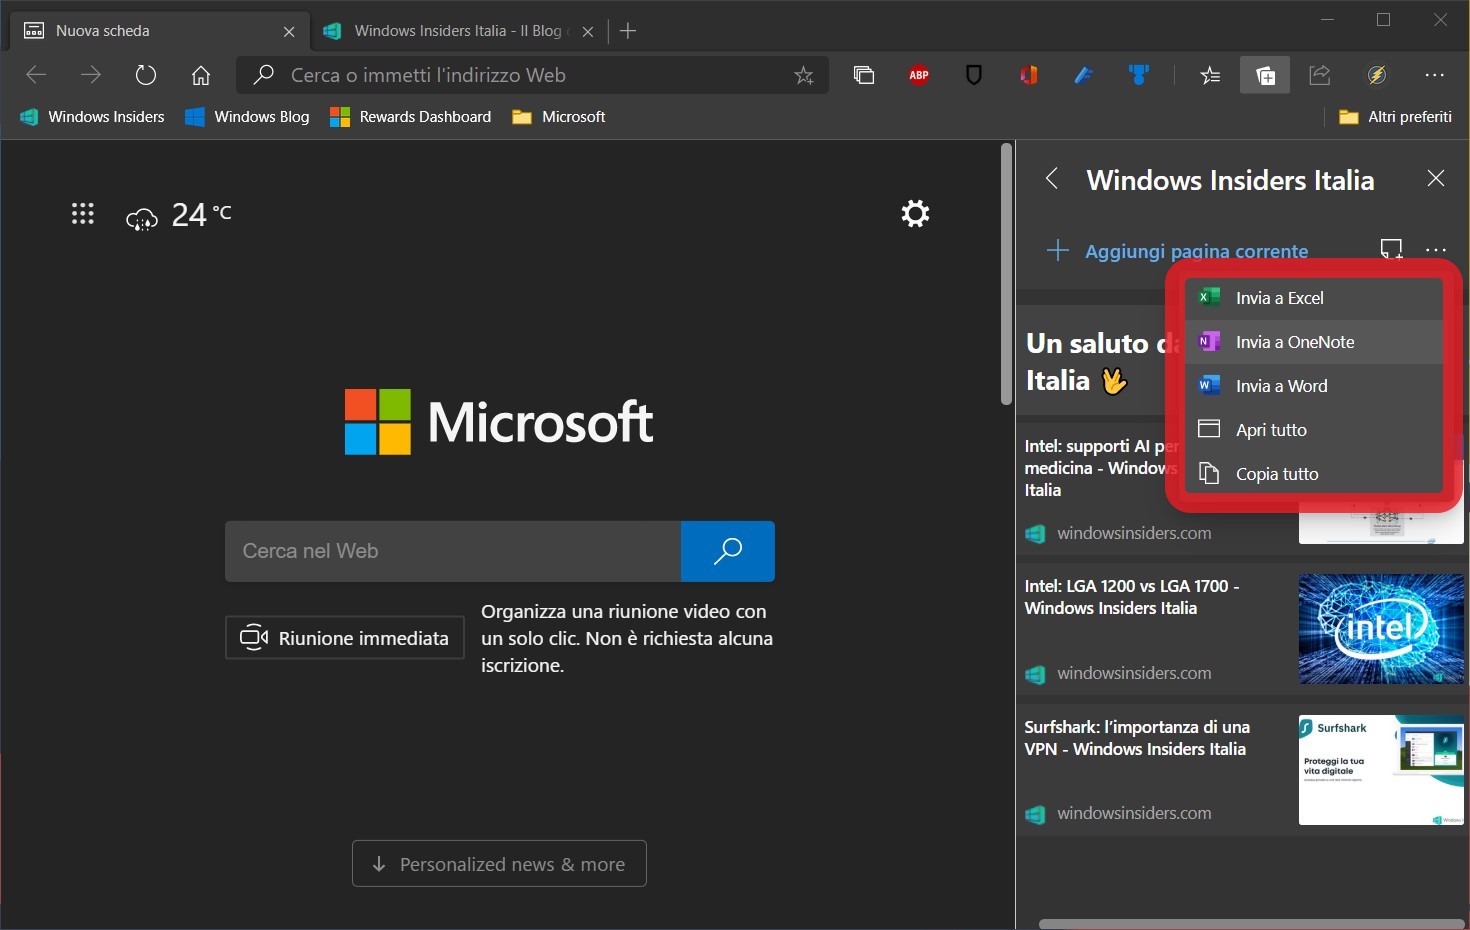Image resolution: width=1470 pixels, height=930 pixels.
Task: Close the Collections panel
Action: click(1436, 179)
